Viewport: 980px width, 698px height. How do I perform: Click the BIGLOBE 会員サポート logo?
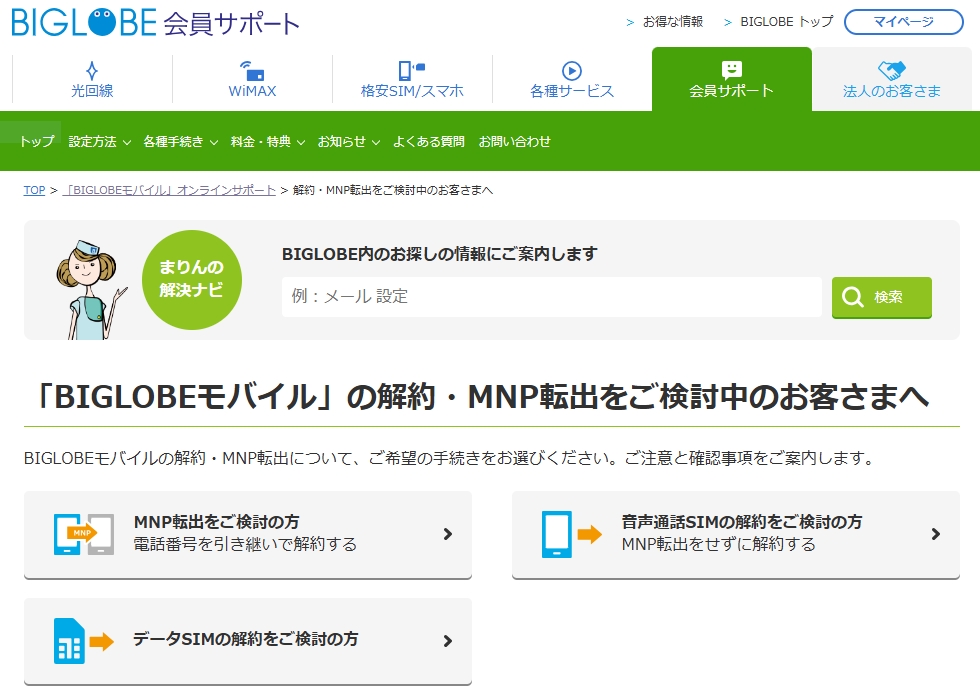155,22
